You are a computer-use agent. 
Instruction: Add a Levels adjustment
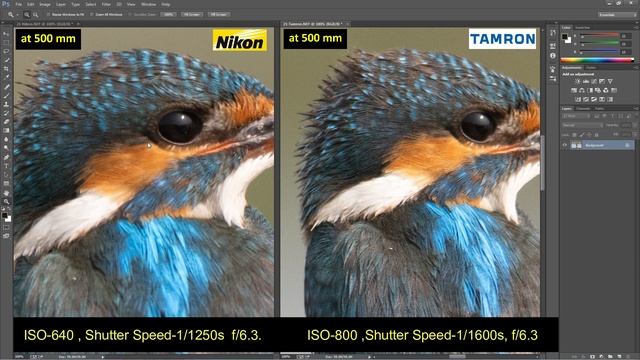click(586, 82)
